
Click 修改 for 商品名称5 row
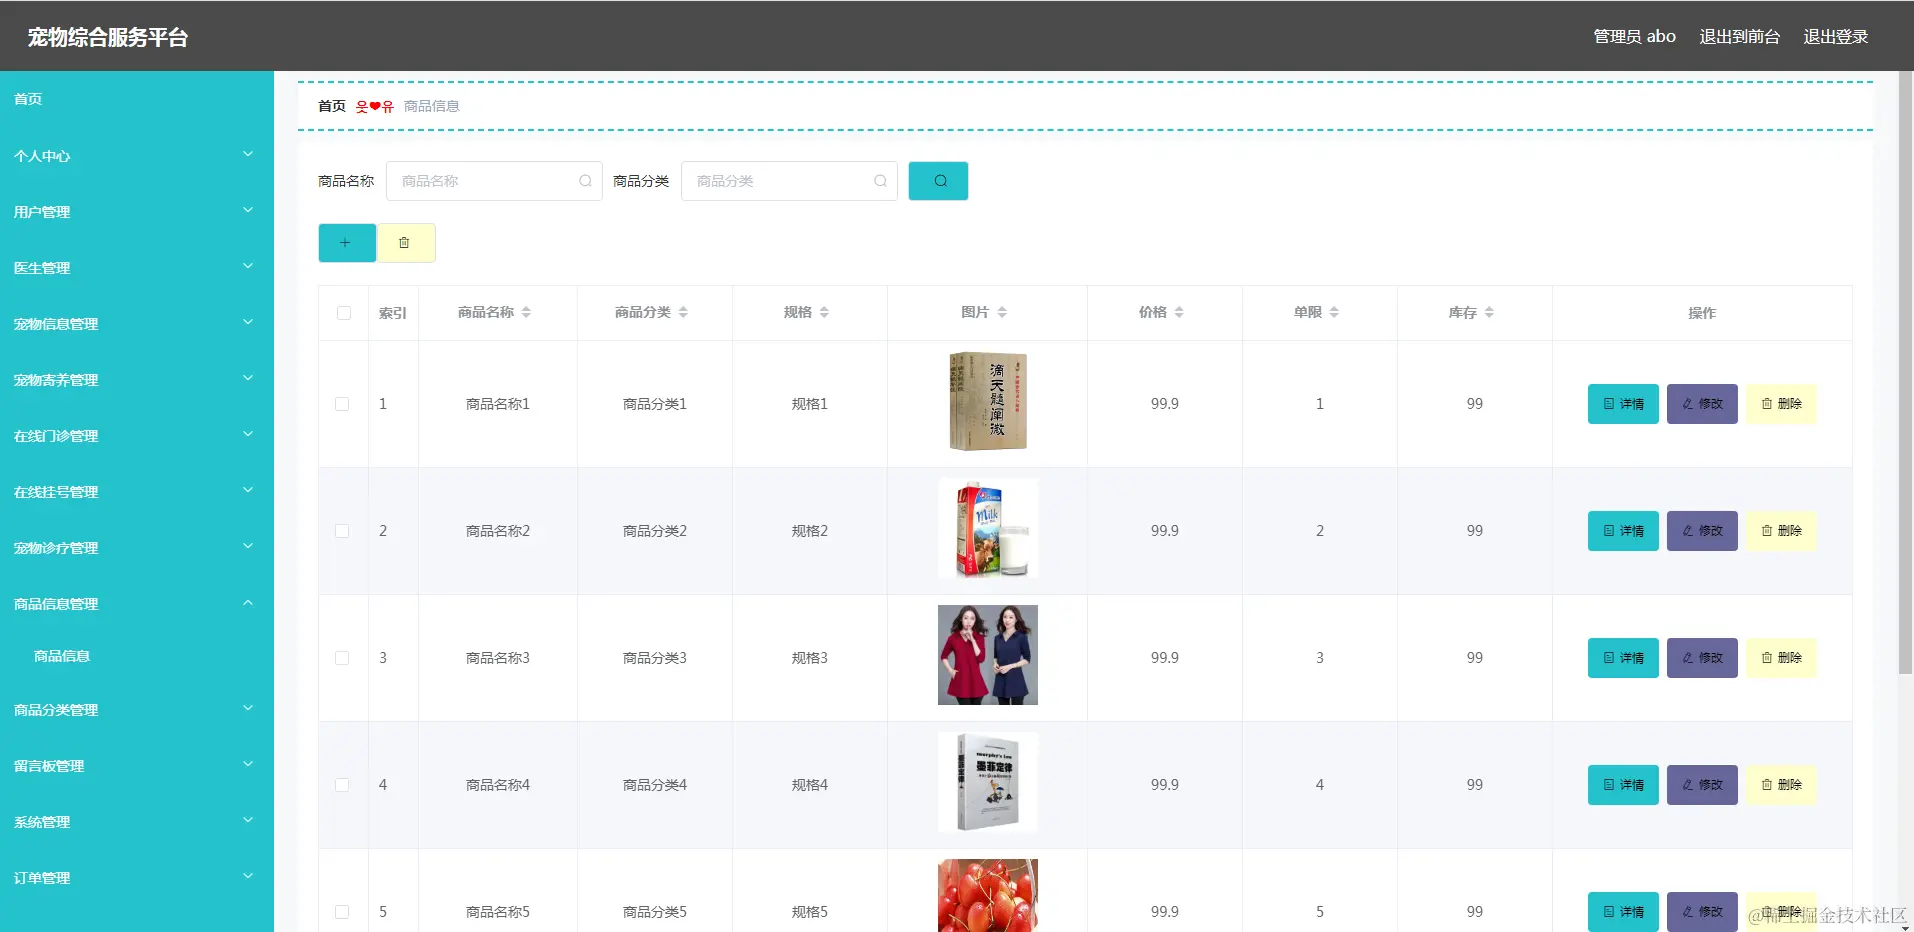[x=1702, y=912]
